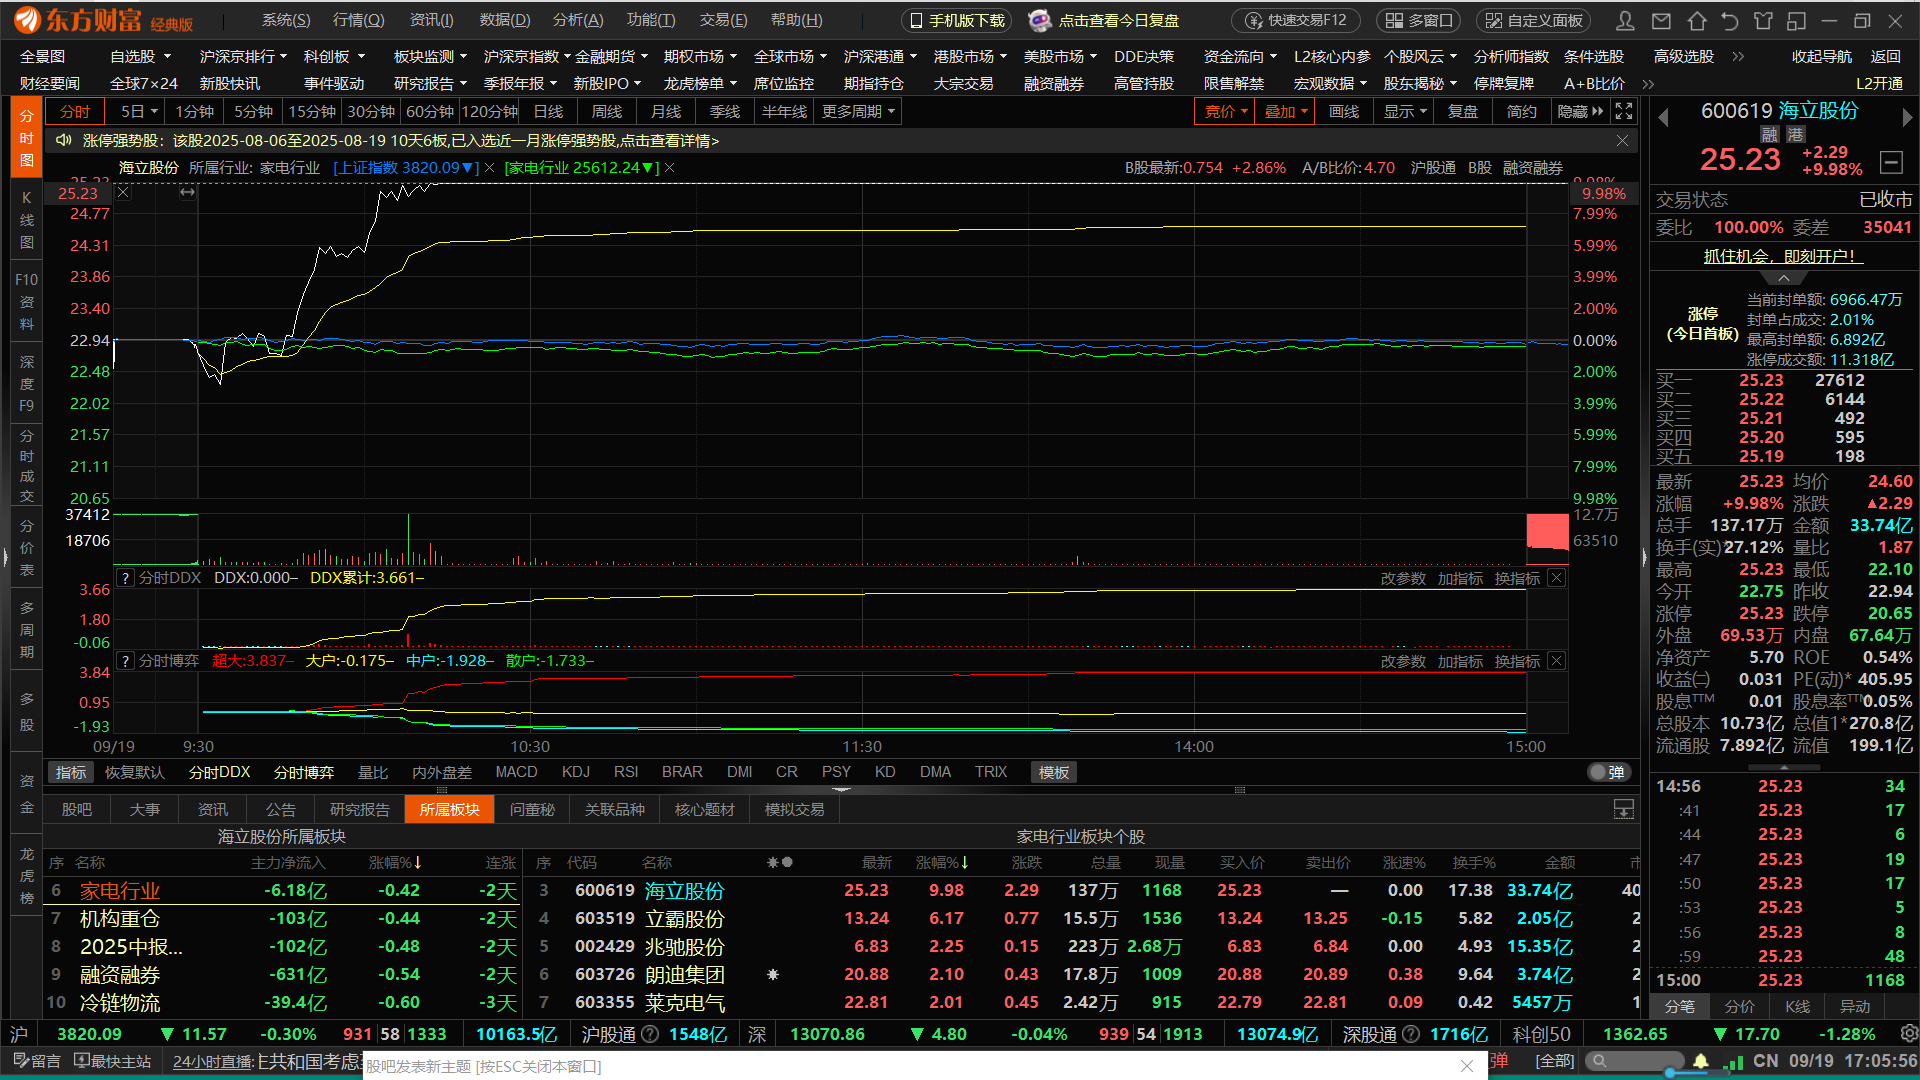The width and height of the screenshot is (1920, 1080).
Task: Click 收起导航 collapse navigation
Action: 1822,57
